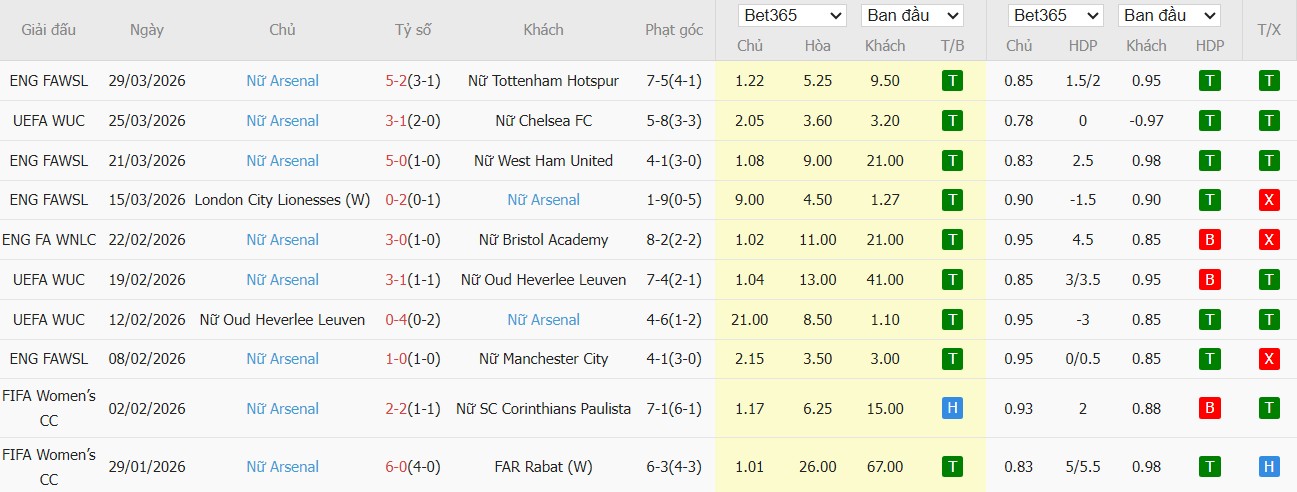
Task: Click Nữ Arsenal away link versus London City Lionesses
Action: tap(543, 200)
